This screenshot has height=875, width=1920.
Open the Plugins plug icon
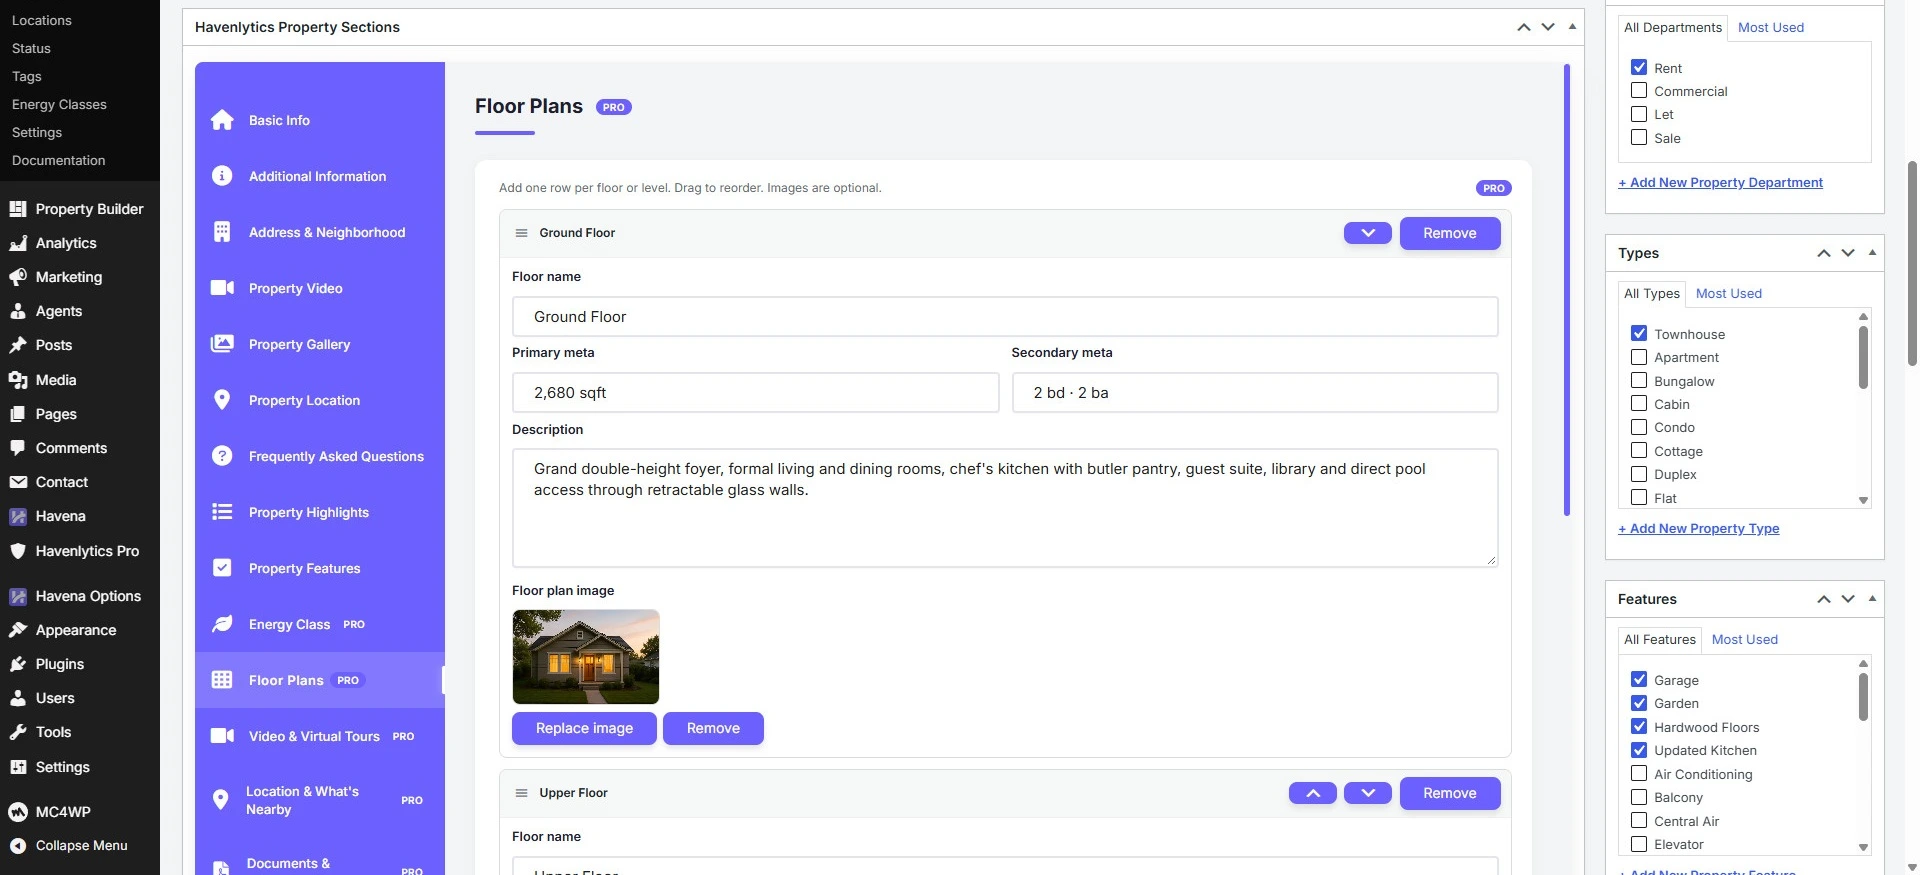18,664
